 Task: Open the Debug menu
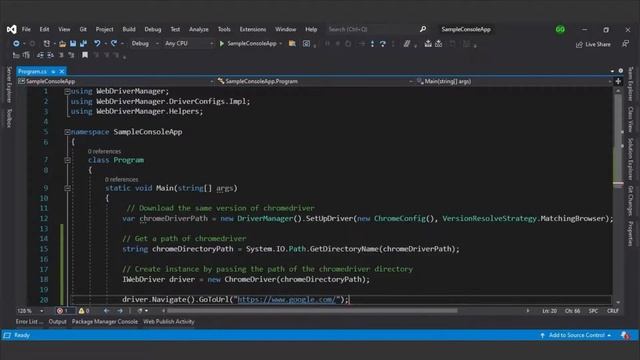tap(153, 29)
